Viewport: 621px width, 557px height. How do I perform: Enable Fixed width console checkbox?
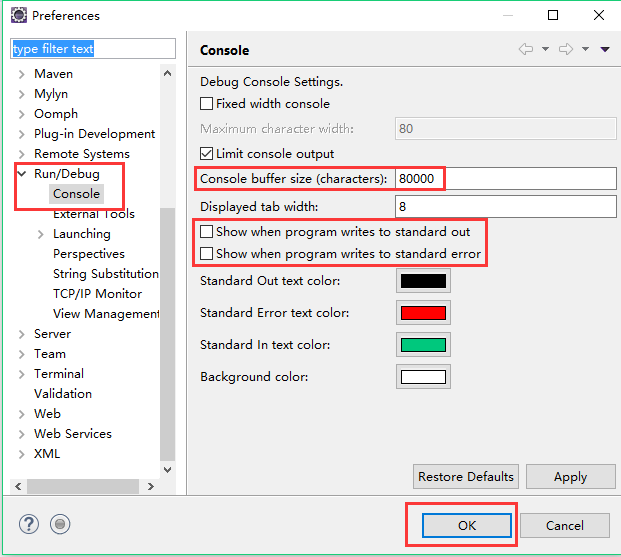(207, 104)
